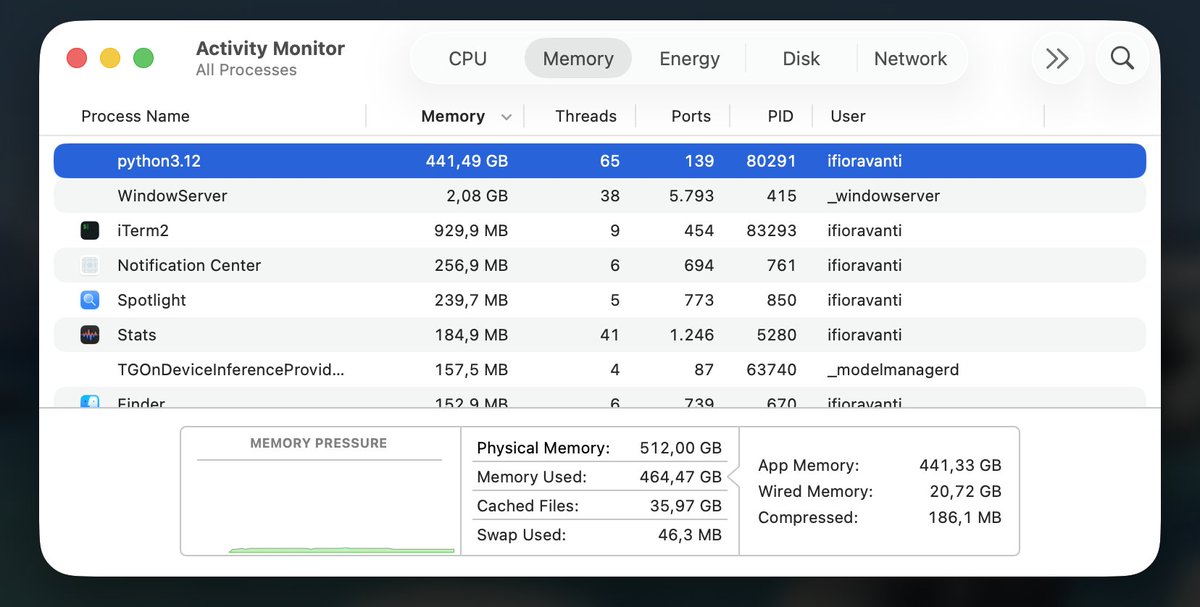Click the Physical Memory 512,00 GB value

[680, 448]
